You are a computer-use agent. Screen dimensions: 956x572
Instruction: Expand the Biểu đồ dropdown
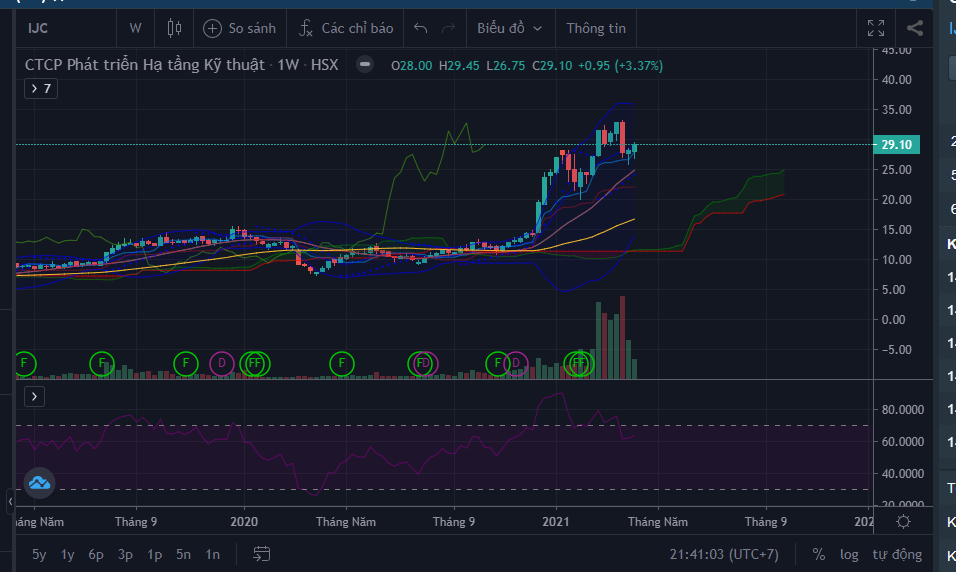point(510,28)
